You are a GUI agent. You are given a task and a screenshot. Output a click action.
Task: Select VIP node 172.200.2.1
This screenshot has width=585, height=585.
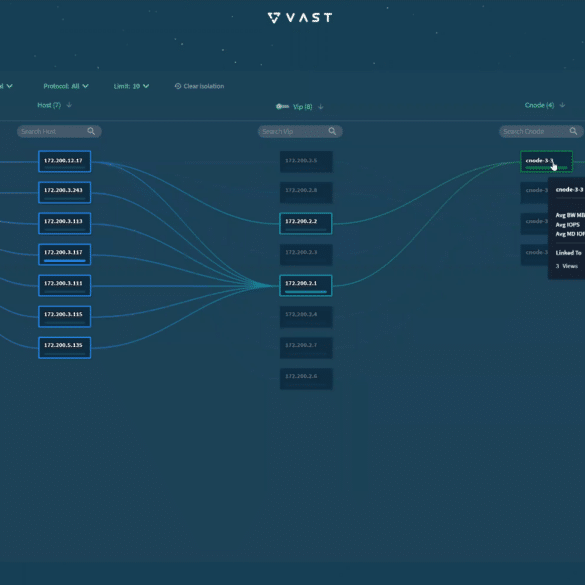[x=306, y=285]
